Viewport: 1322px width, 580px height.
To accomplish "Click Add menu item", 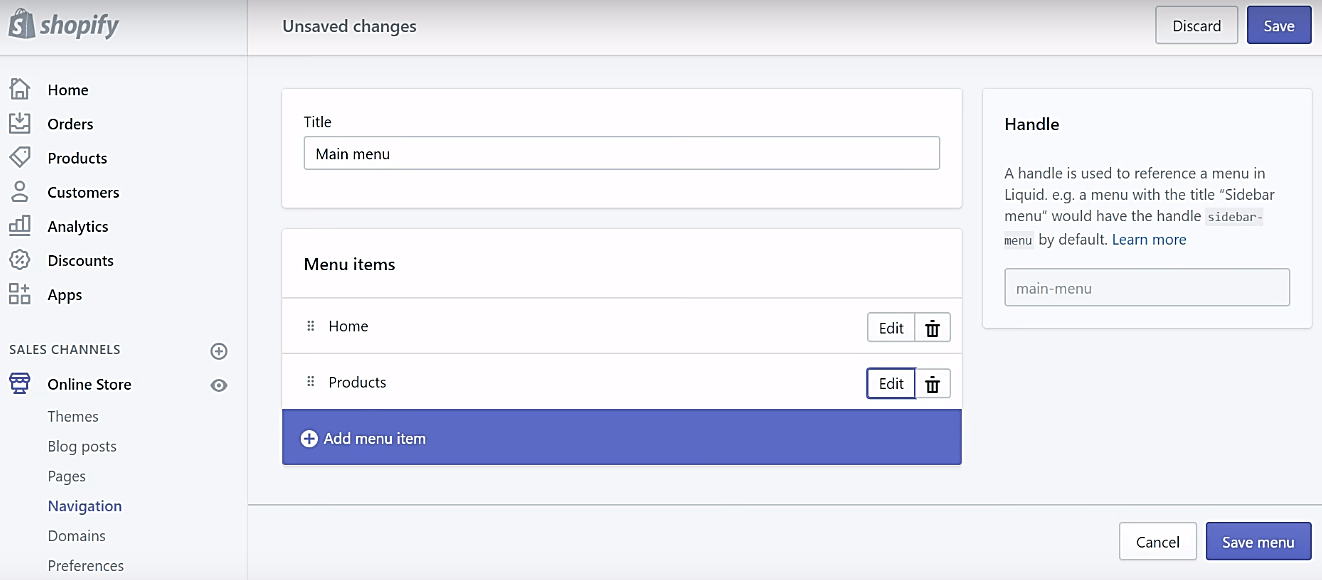I will pos(622,437).
